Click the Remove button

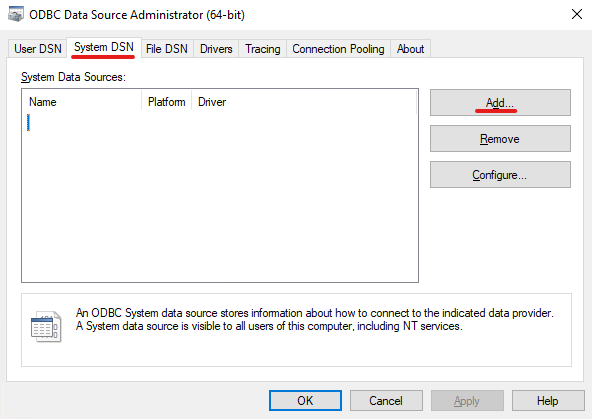pos(500,139)
